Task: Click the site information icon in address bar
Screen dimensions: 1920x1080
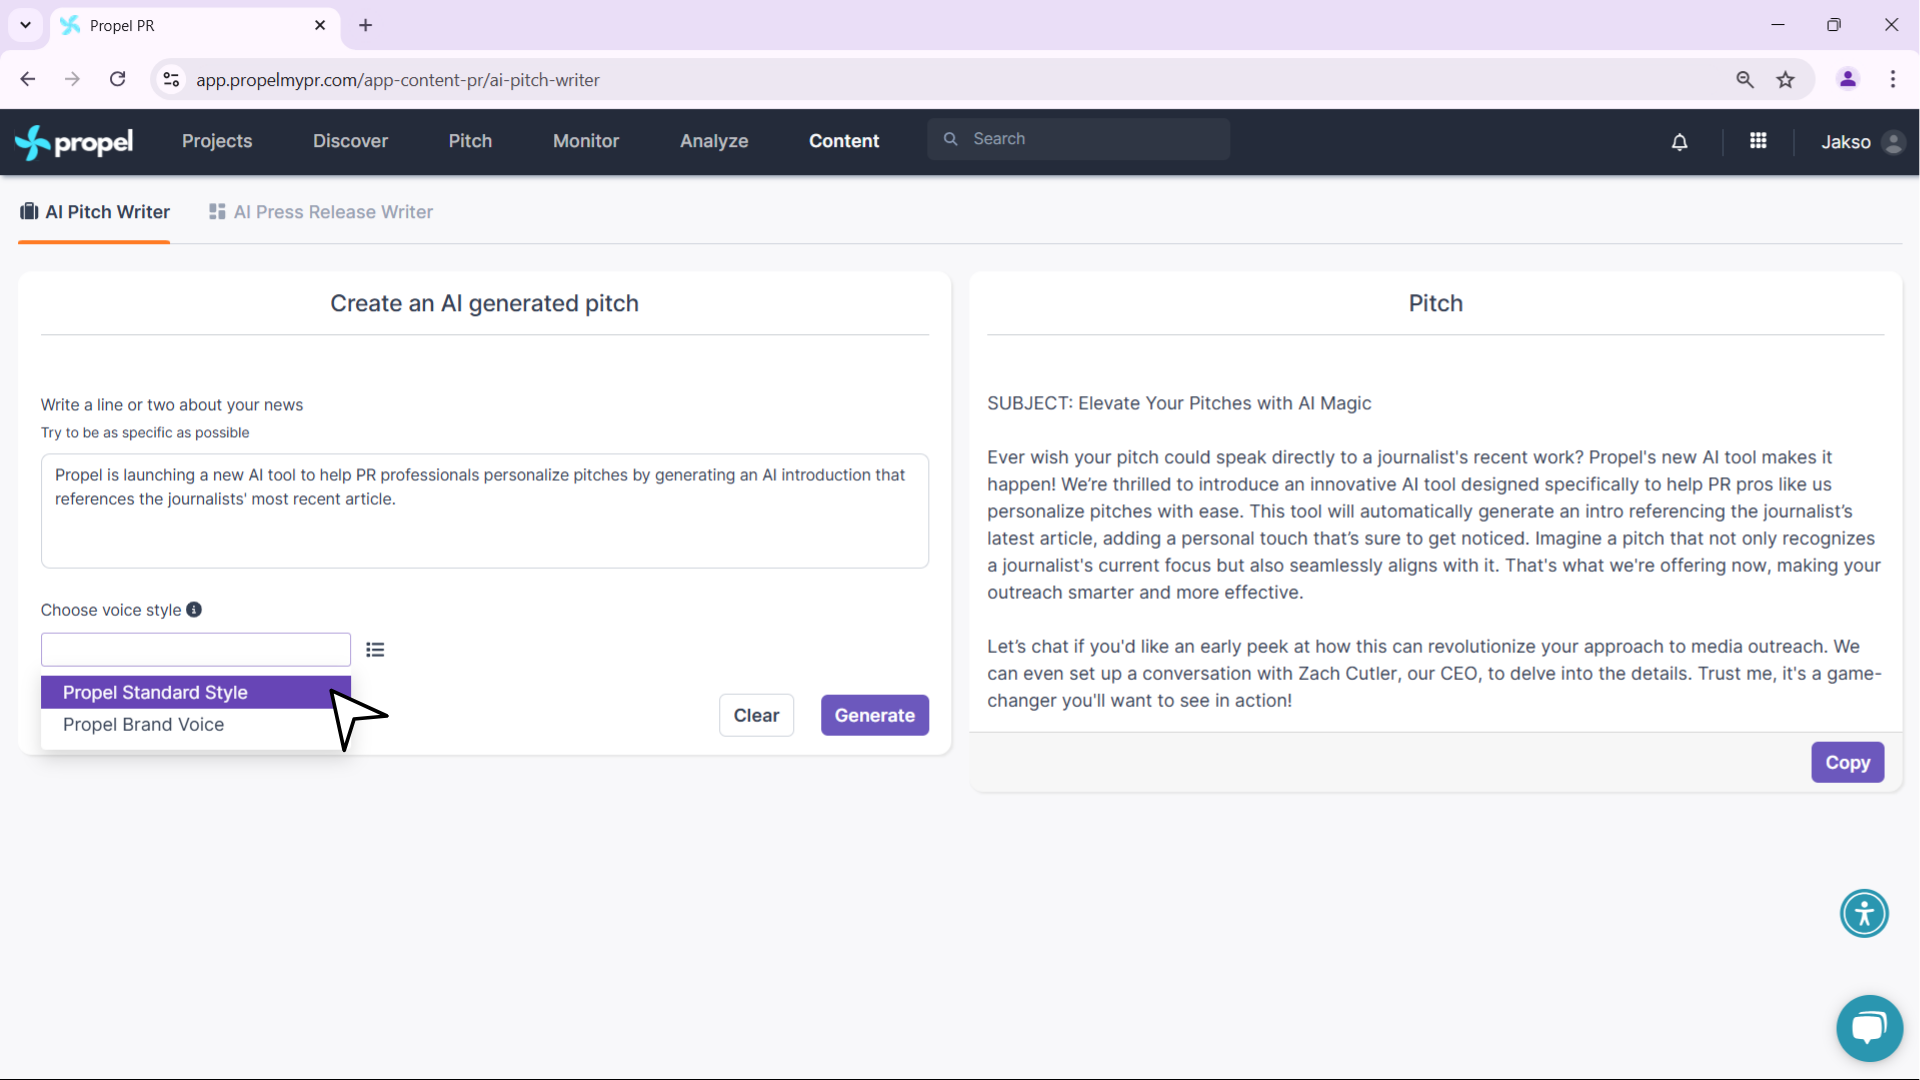Action: click(x=171, y=79)
